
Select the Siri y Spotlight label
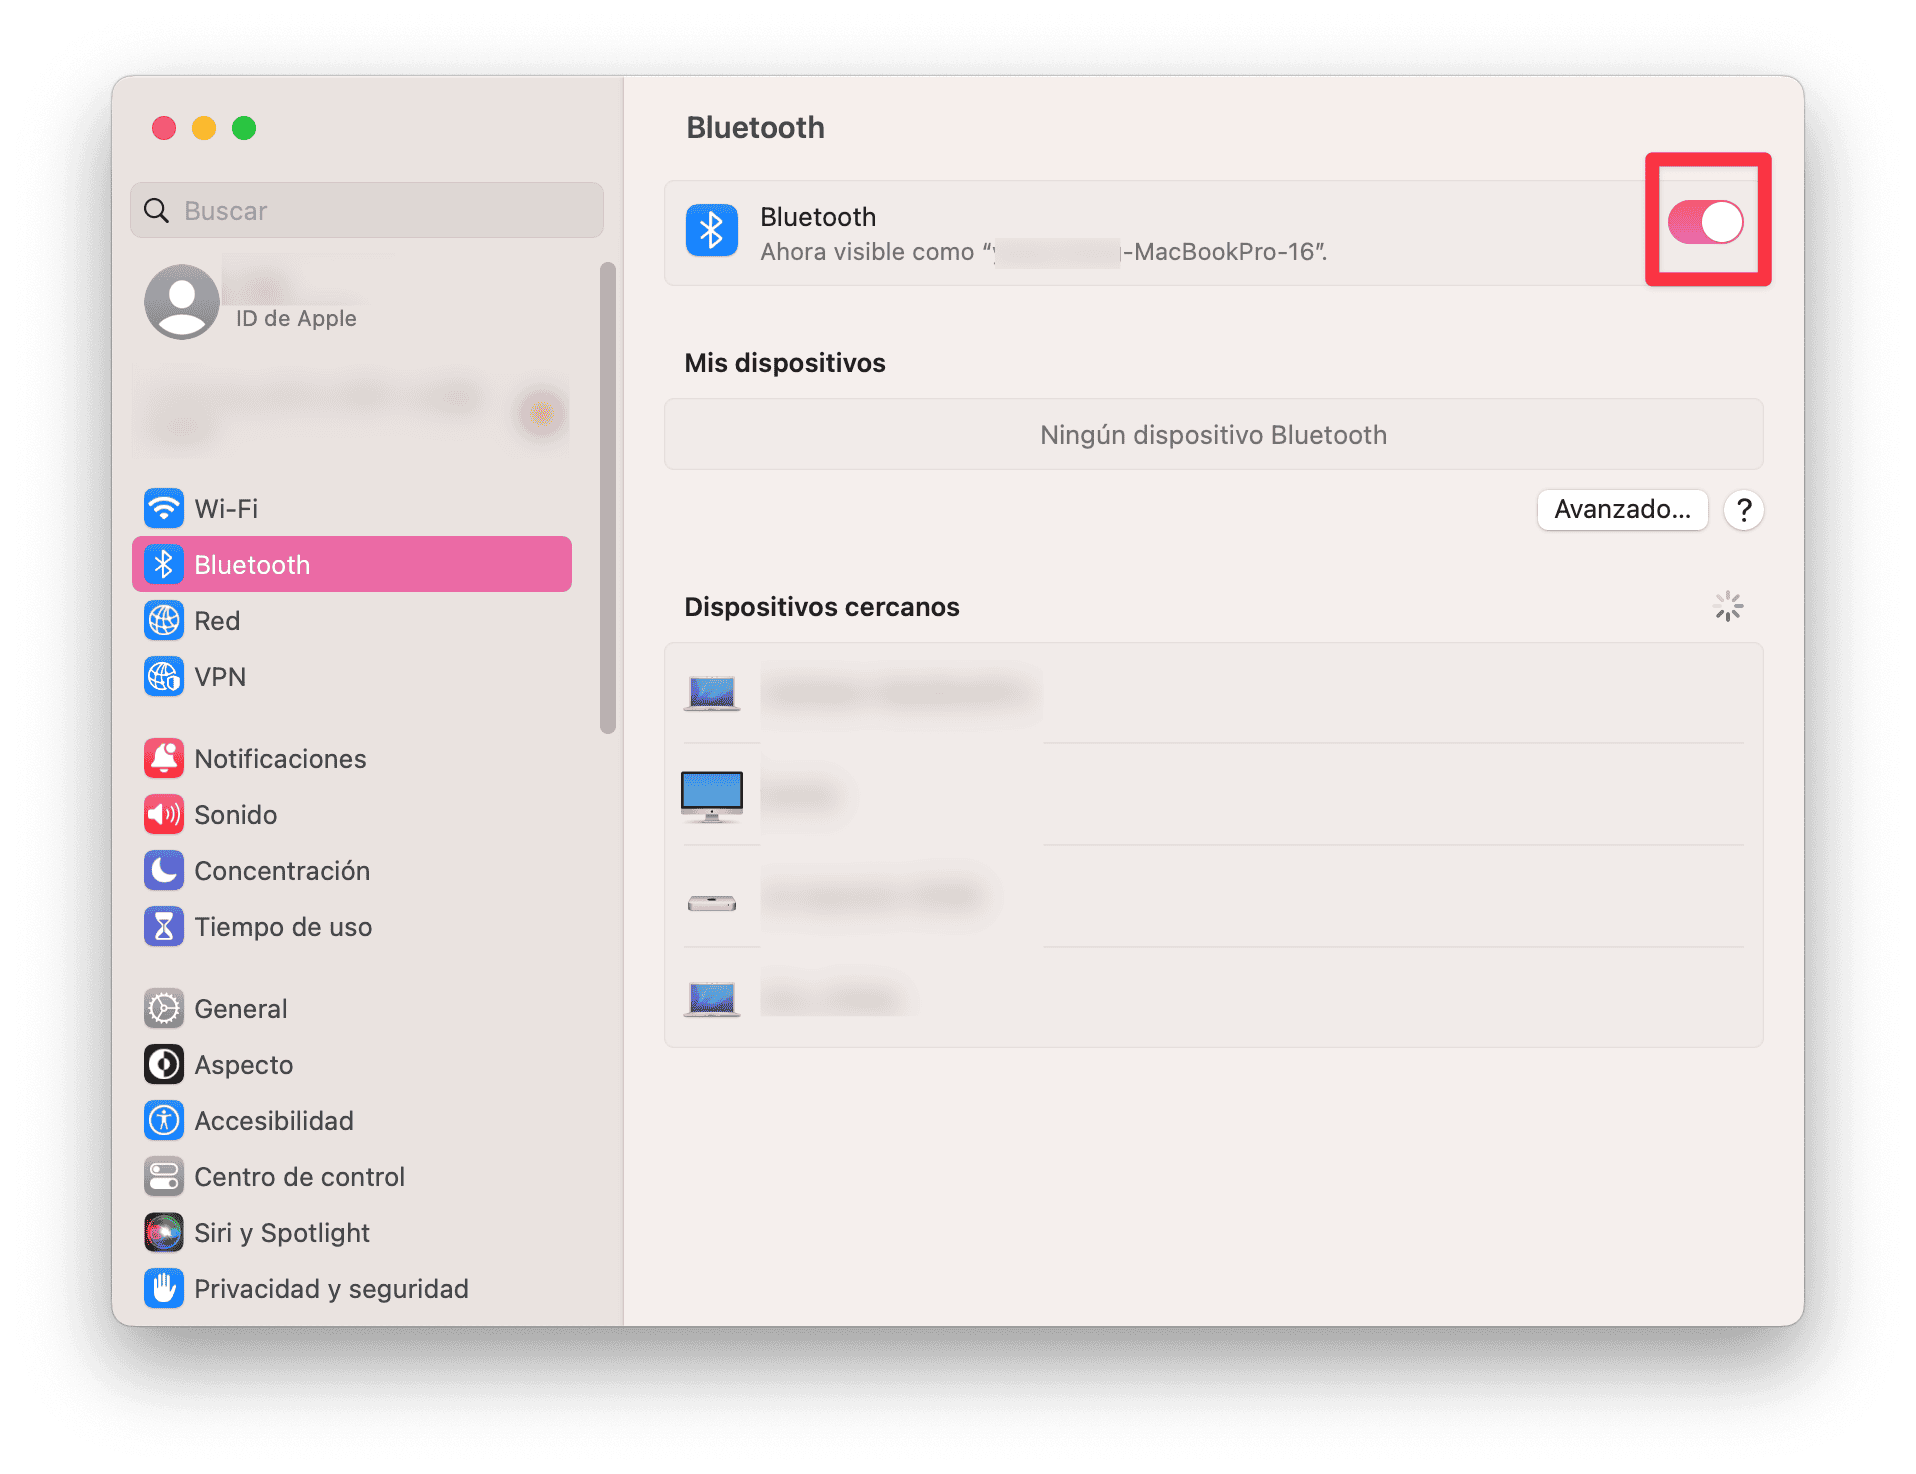(x=281, y=1232)
